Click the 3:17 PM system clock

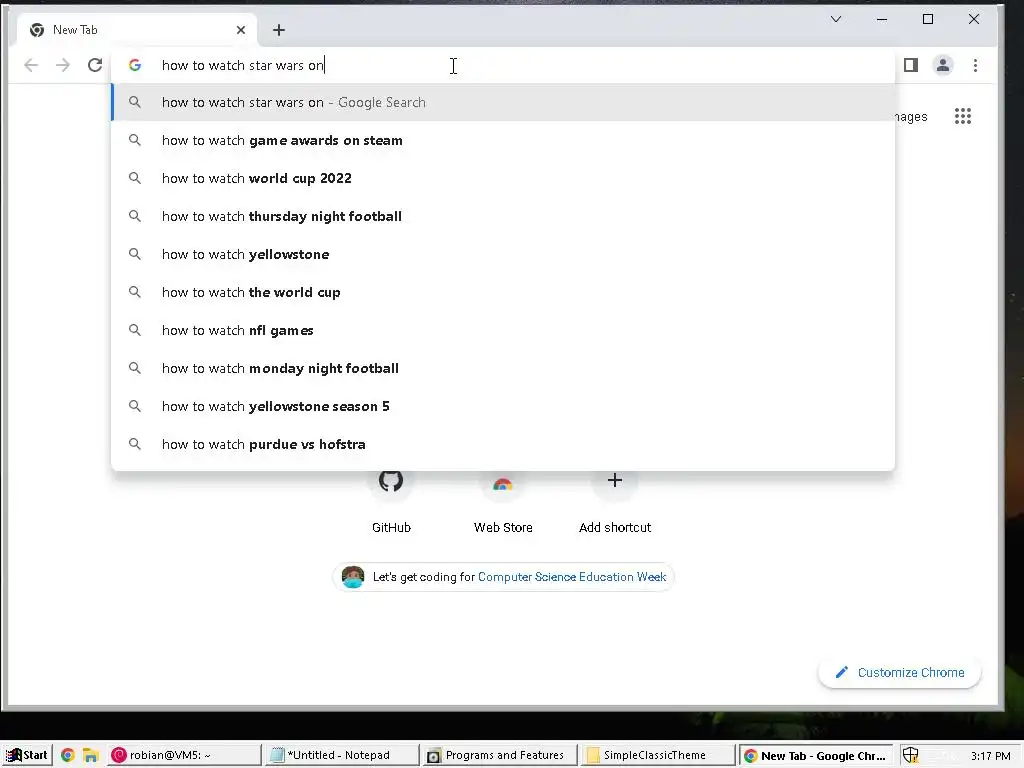991,756
